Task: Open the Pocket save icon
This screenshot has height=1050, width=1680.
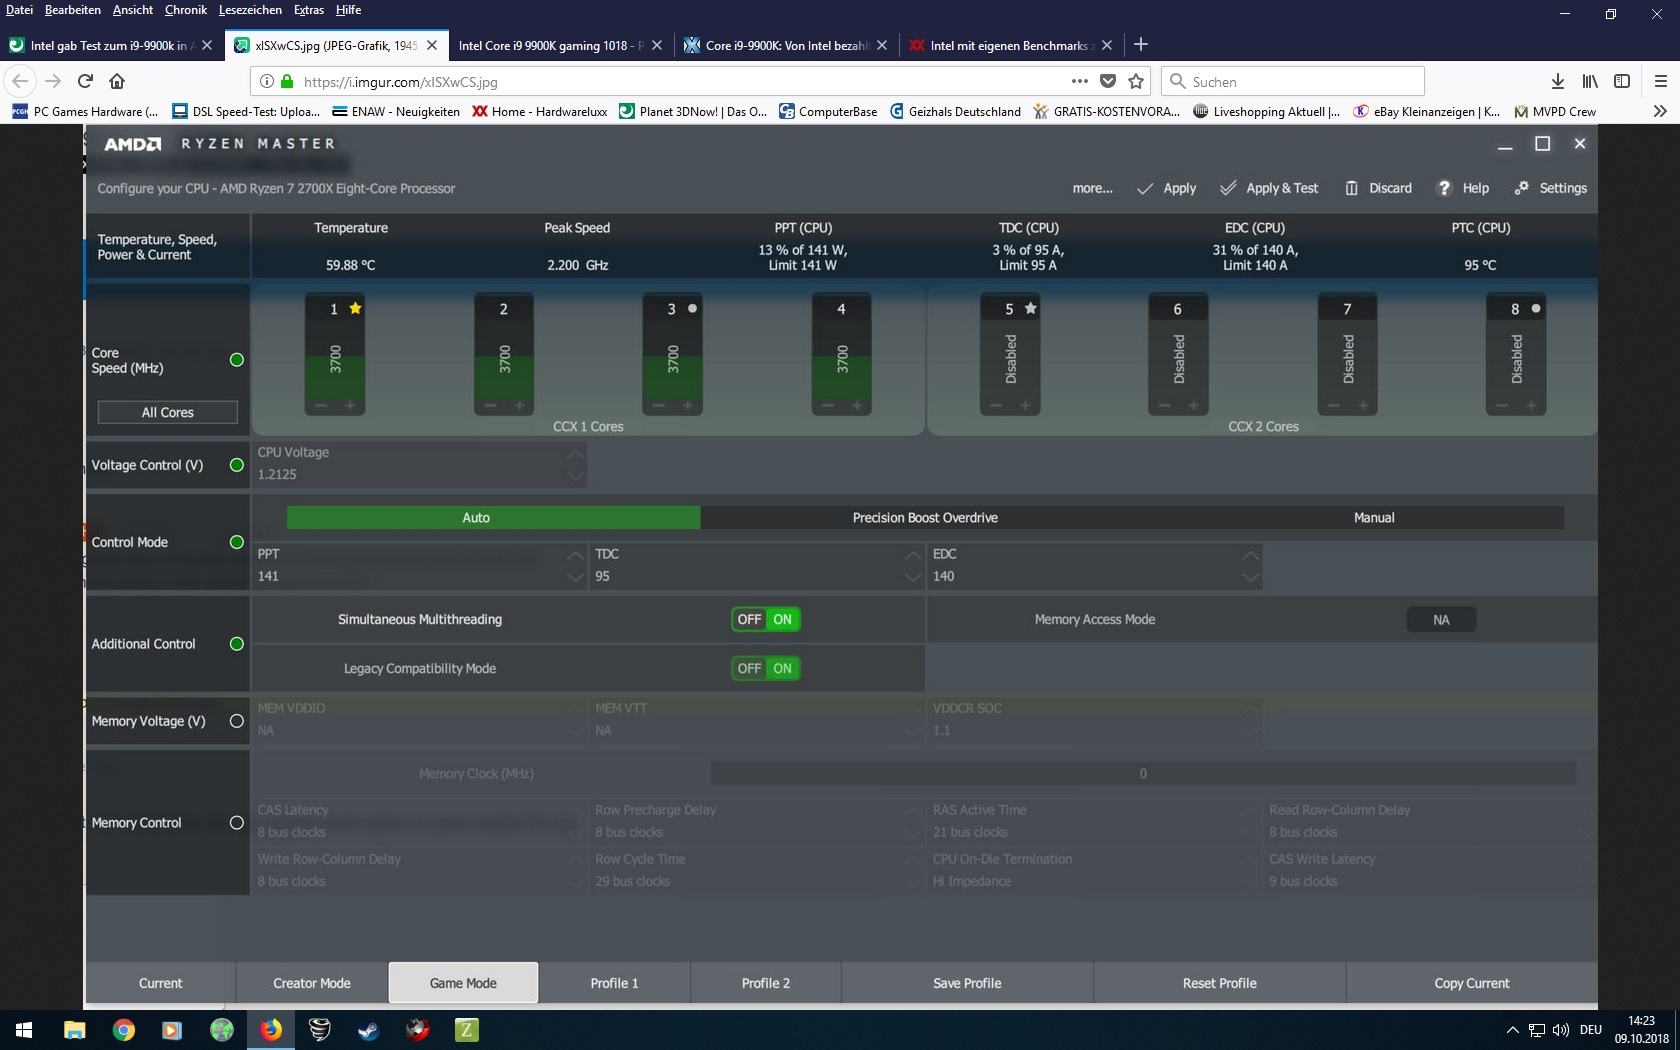Action: point(1108,81)
